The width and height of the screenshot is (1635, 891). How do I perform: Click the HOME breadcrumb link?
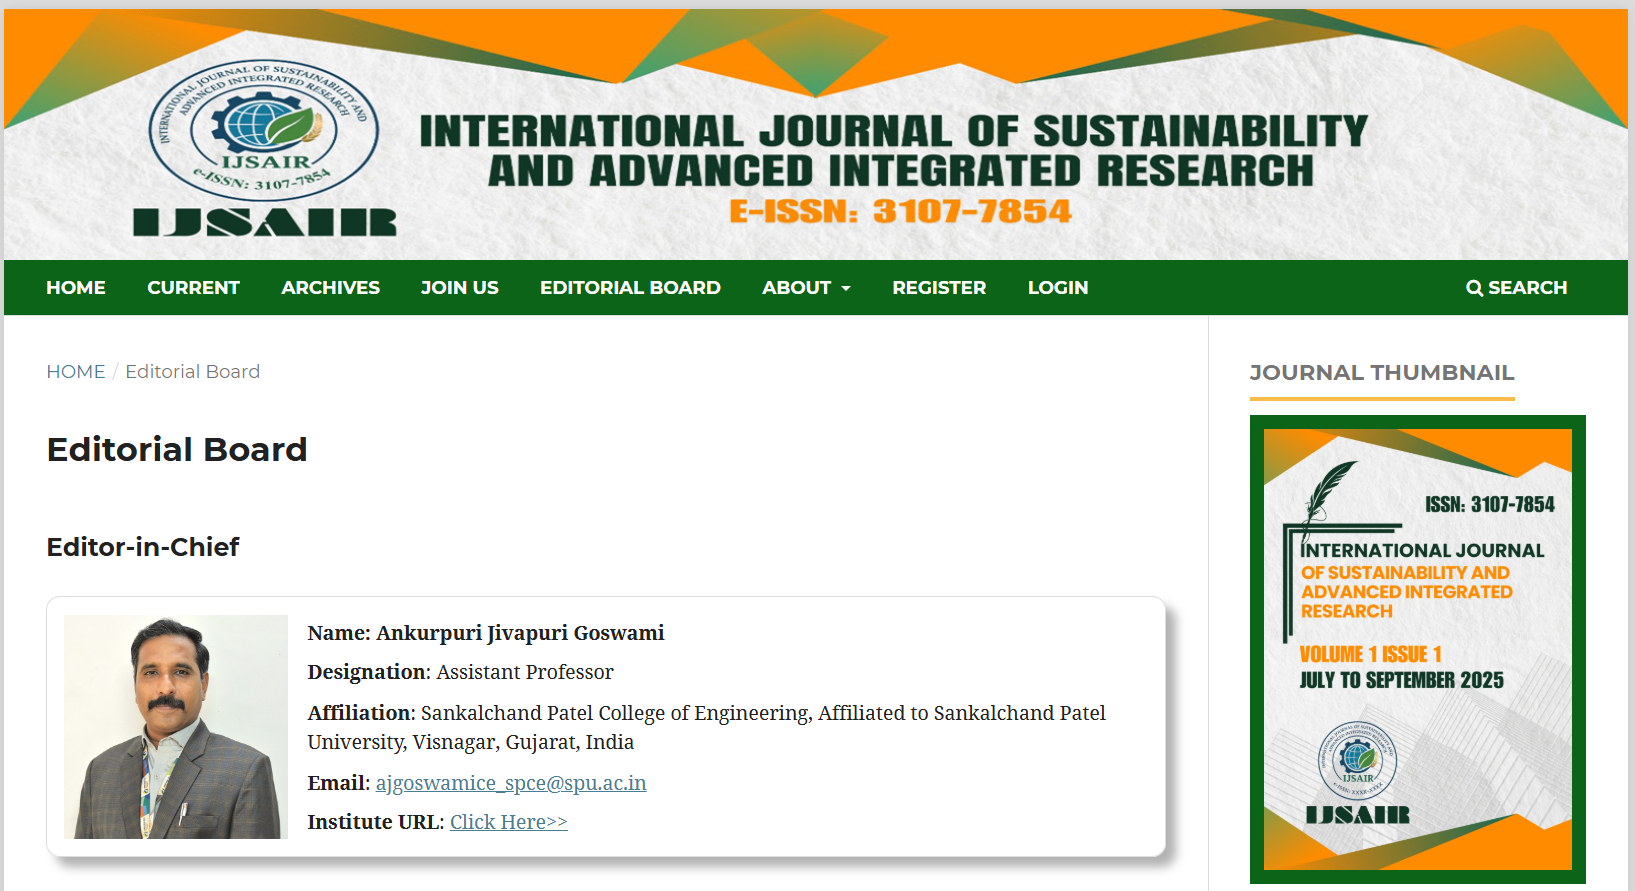tap(76, 372)
